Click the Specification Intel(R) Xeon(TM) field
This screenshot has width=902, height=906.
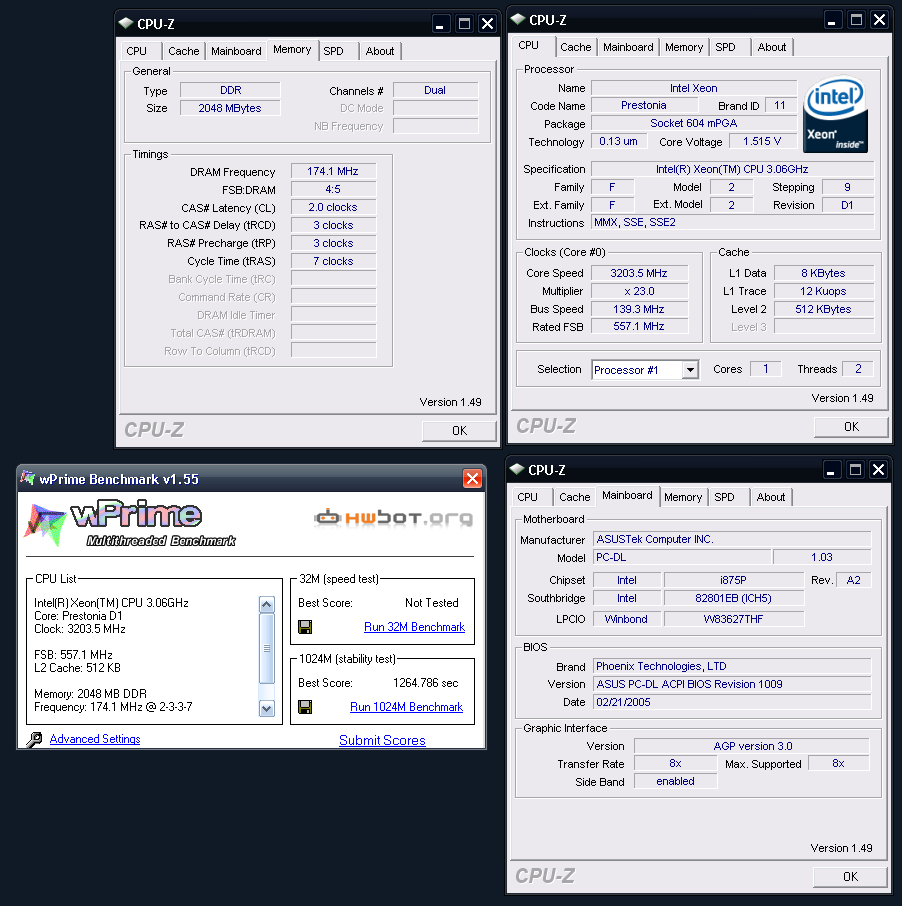pyautogui.click(x=732, y=169)
